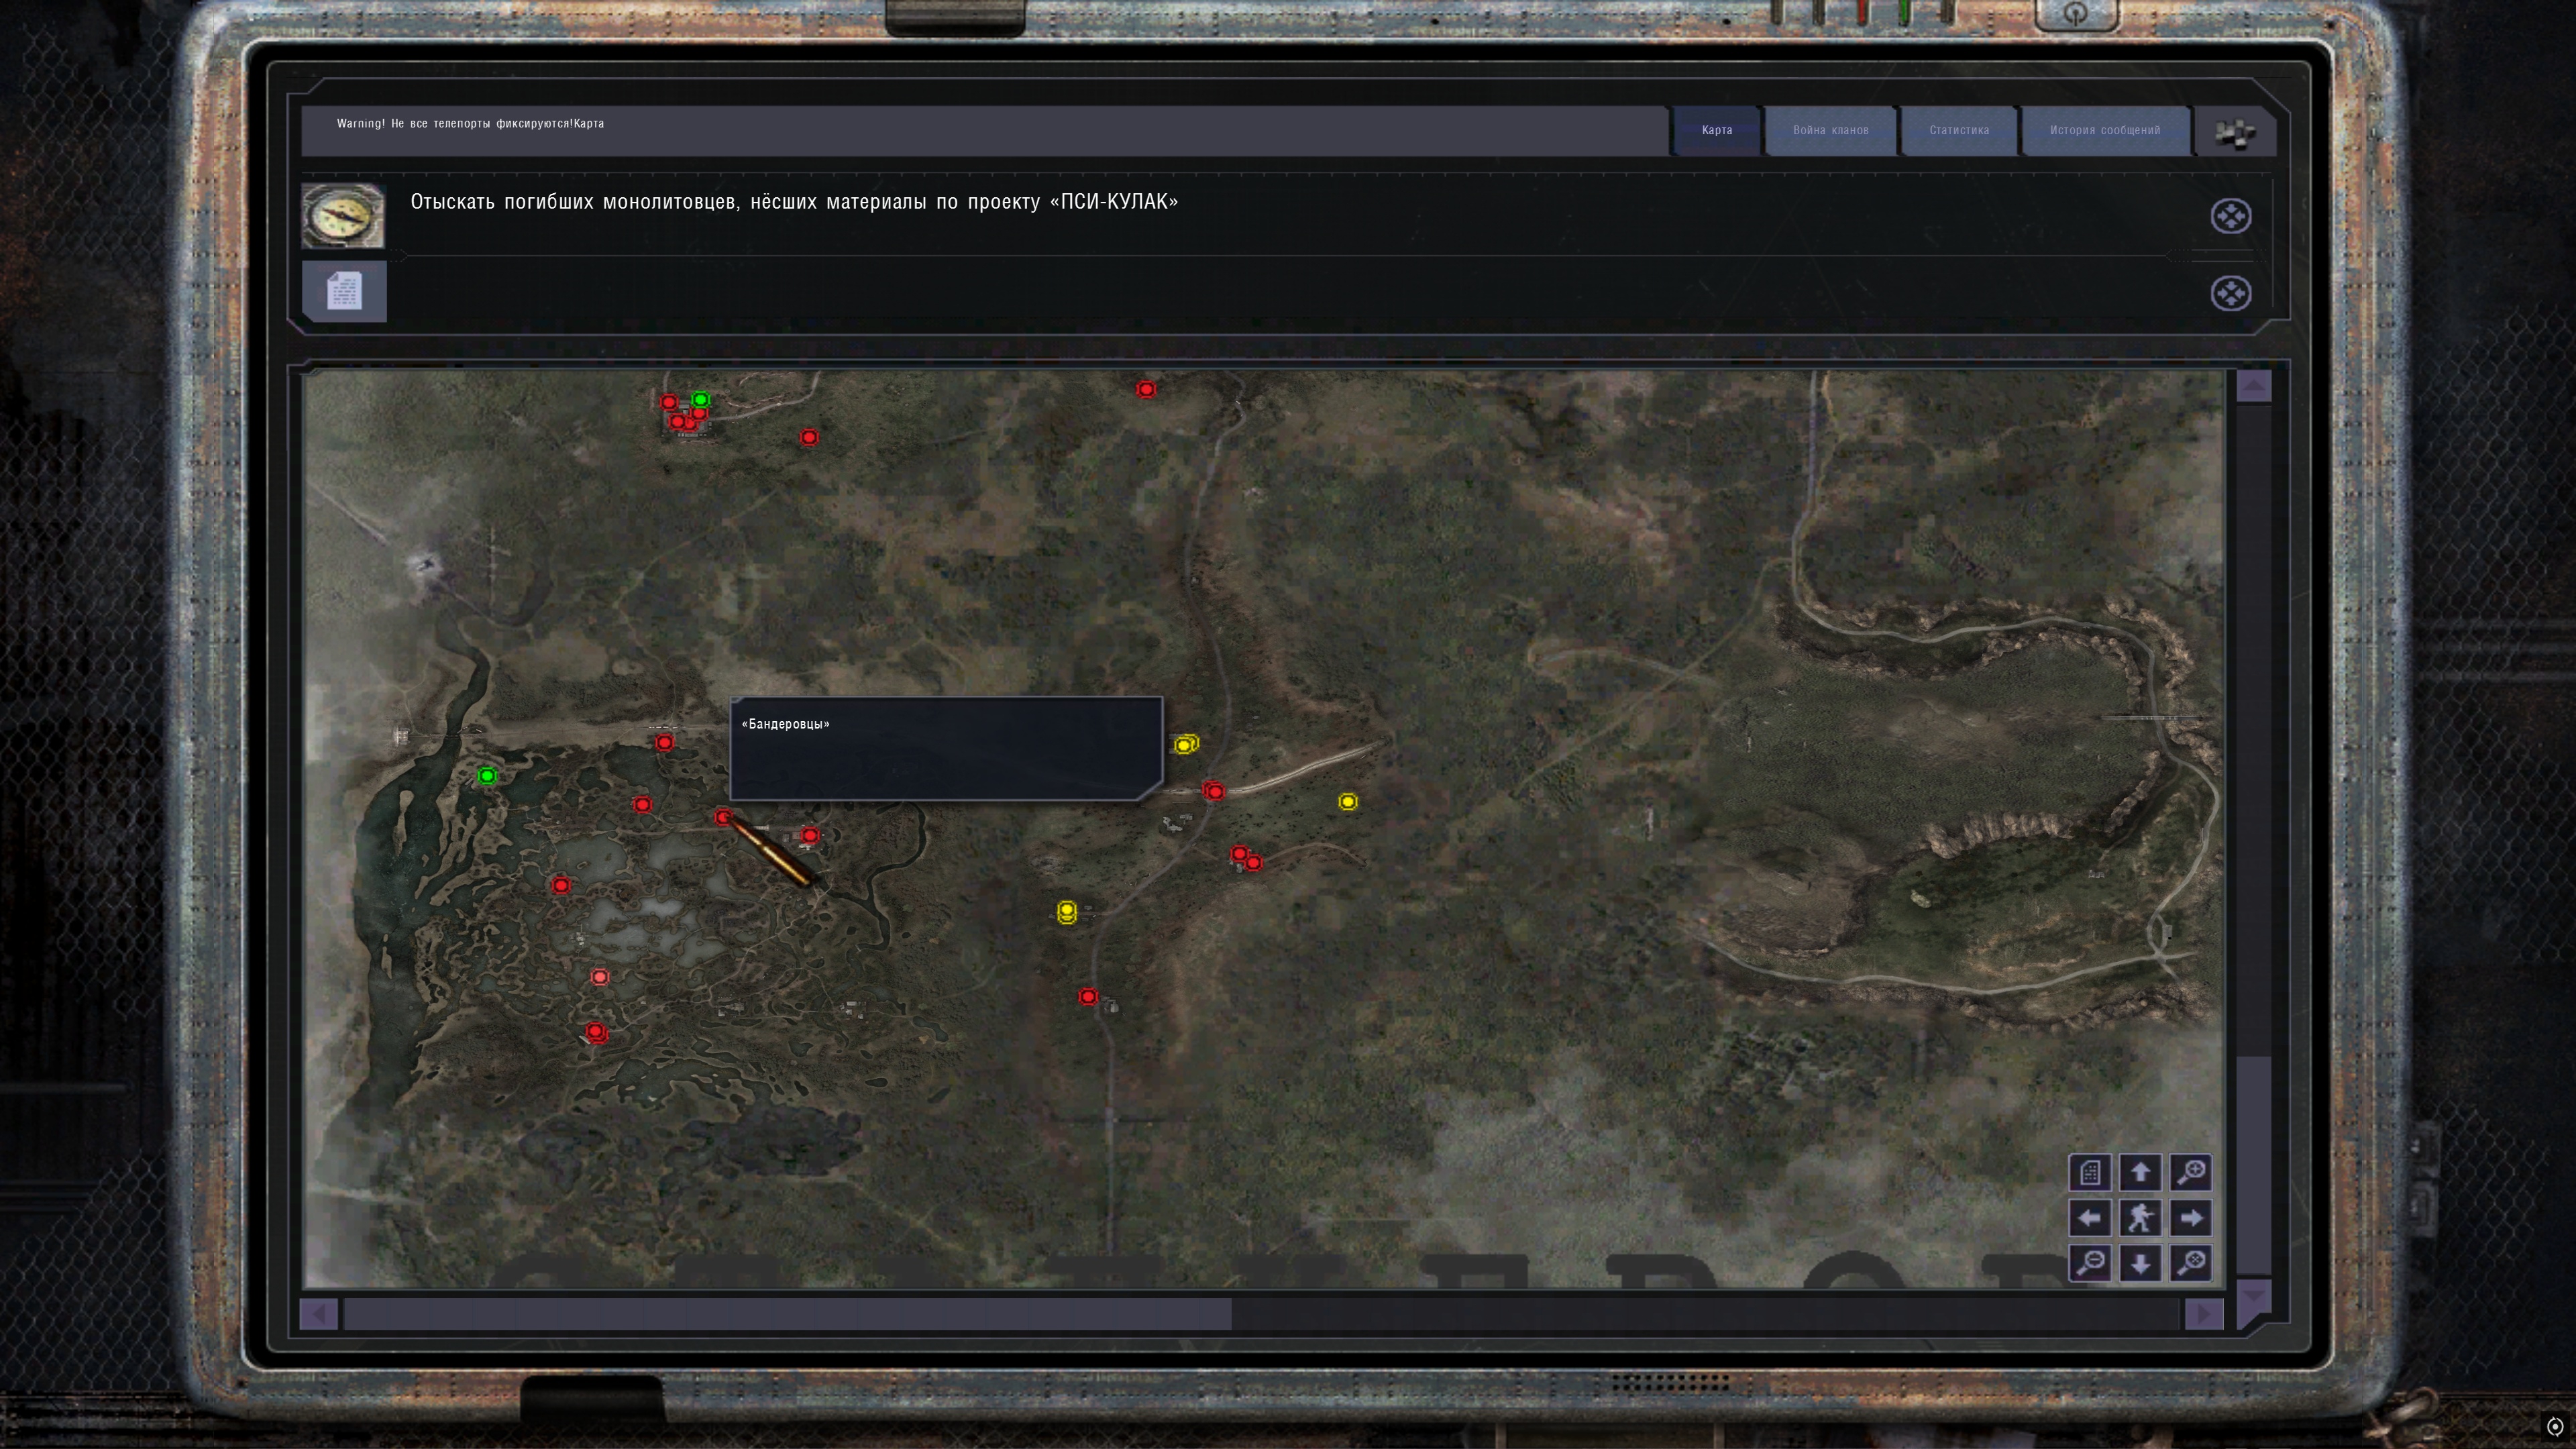Click the horizontal map scrollbar thumb
Viewport: 2576px width, 1449px height.
[787, 1314]
